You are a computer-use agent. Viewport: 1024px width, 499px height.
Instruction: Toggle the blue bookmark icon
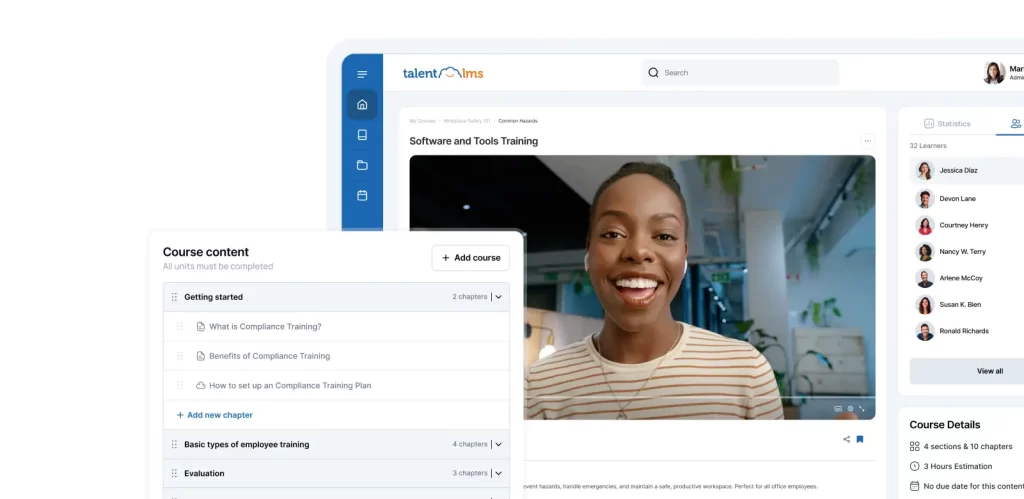pyautogui.click(x=860, y=440)
